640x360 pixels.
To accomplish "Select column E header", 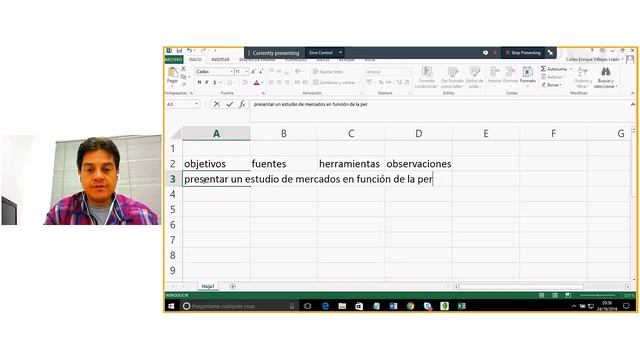I will [486, 133].
